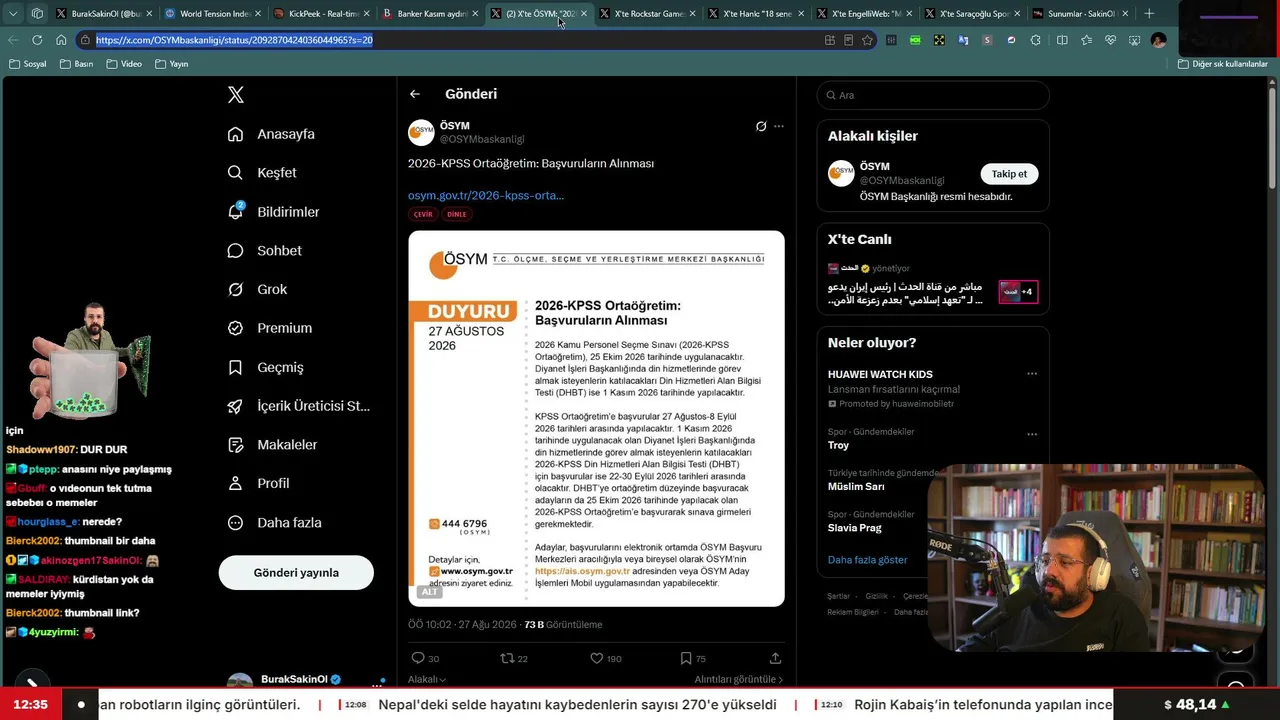1280x720 pixels.
Task: Open Grok from the X sidebar
Action: 258,289
